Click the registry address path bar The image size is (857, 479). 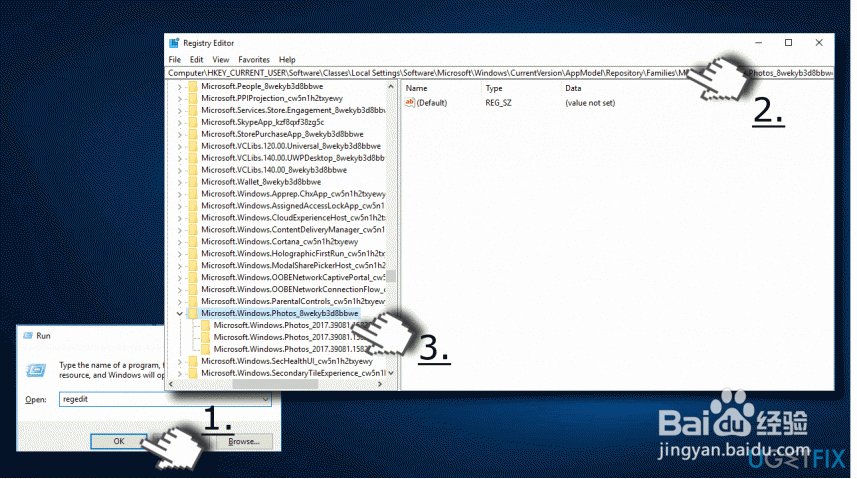pyautogui.click(x=500, y=73)
